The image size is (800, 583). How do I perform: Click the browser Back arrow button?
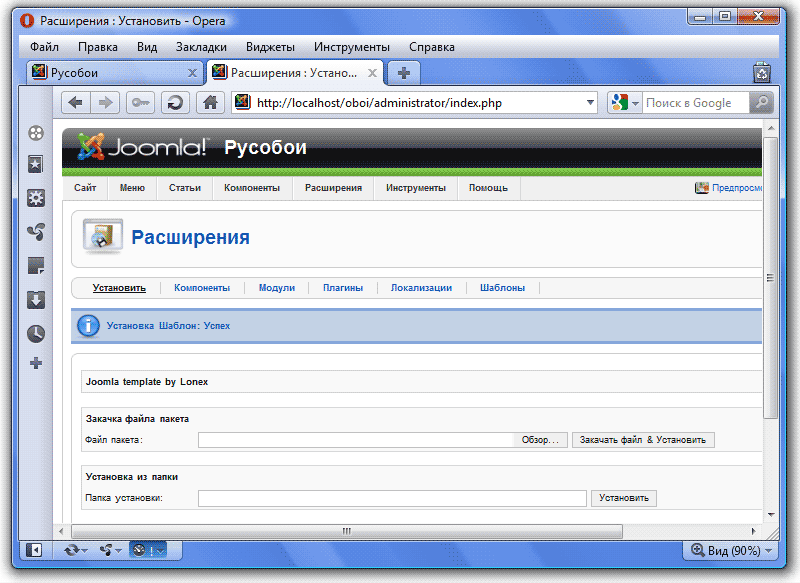click(x=76, y=103)
